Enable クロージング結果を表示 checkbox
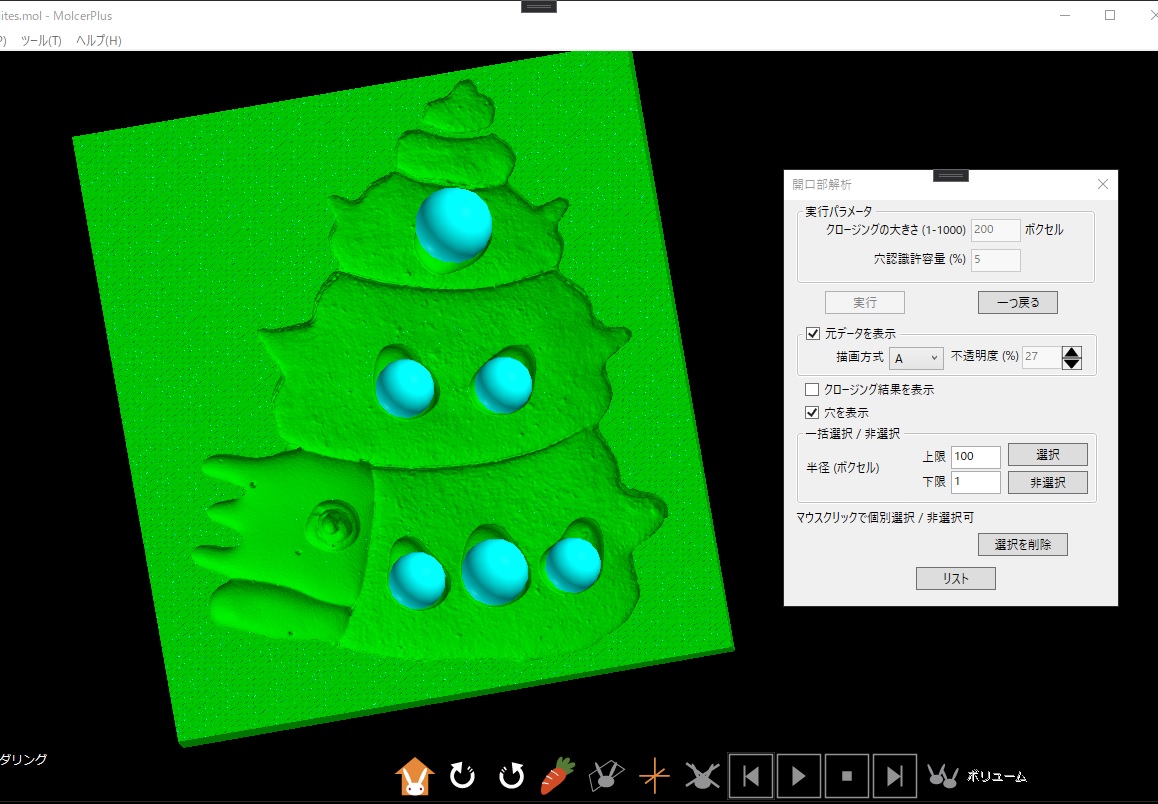Viewport: 1158px width, 804px height. 812,389
